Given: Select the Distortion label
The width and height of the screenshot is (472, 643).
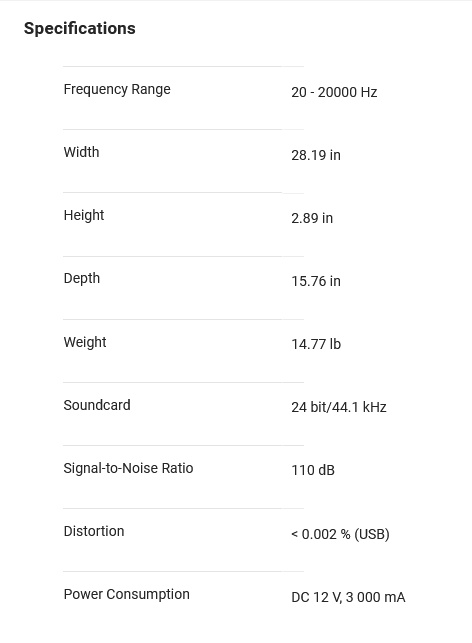Looking at the screenshot, I should [94, 531].
